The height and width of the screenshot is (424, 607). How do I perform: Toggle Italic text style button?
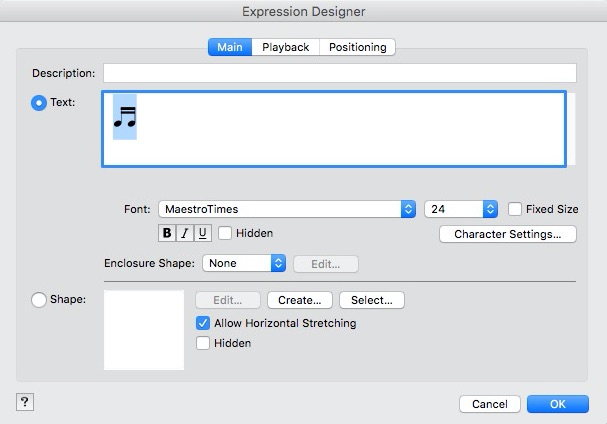coord(185,234)
